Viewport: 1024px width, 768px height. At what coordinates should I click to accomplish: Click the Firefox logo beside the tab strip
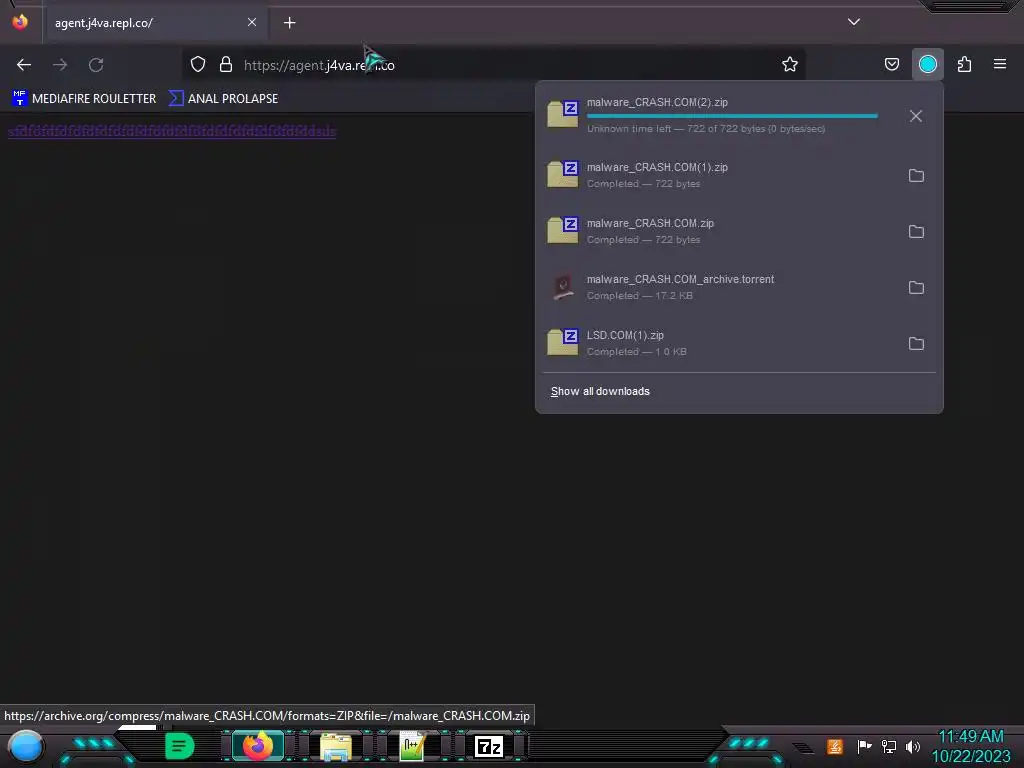20,22
